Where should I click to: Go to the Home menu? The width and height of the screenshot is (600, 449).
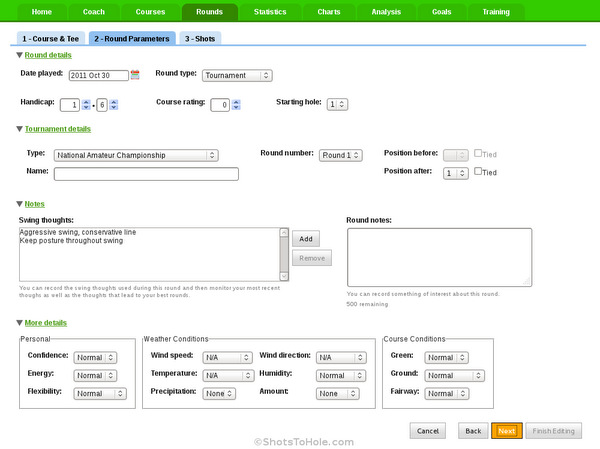click(42, 12)
